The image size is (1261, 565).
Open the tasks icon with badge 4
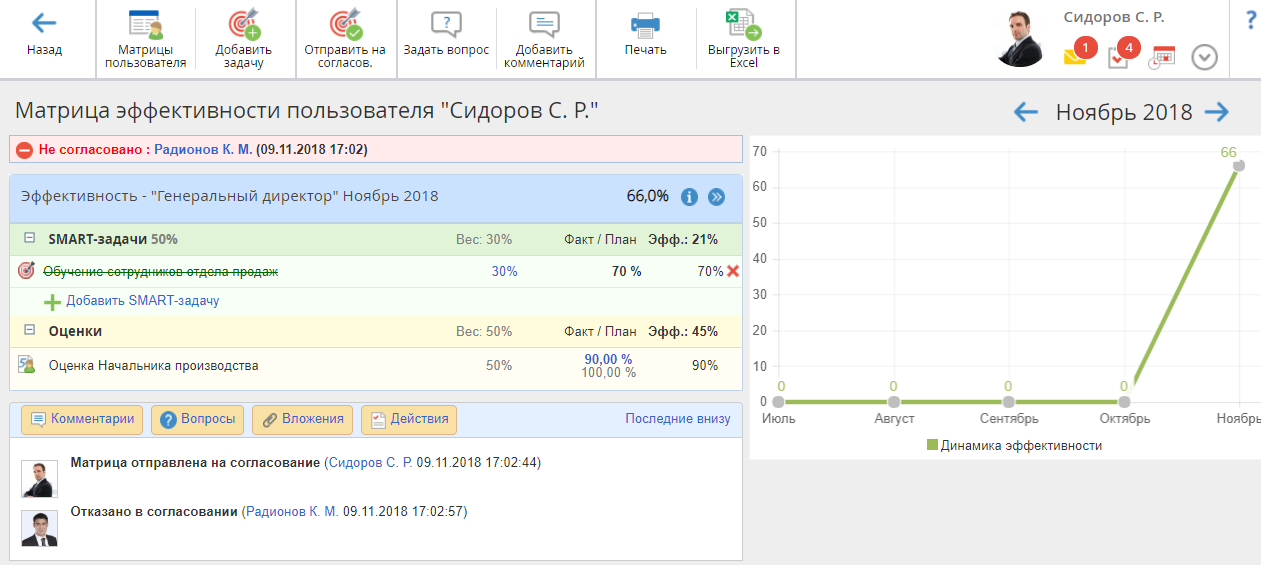(1118, 58)
